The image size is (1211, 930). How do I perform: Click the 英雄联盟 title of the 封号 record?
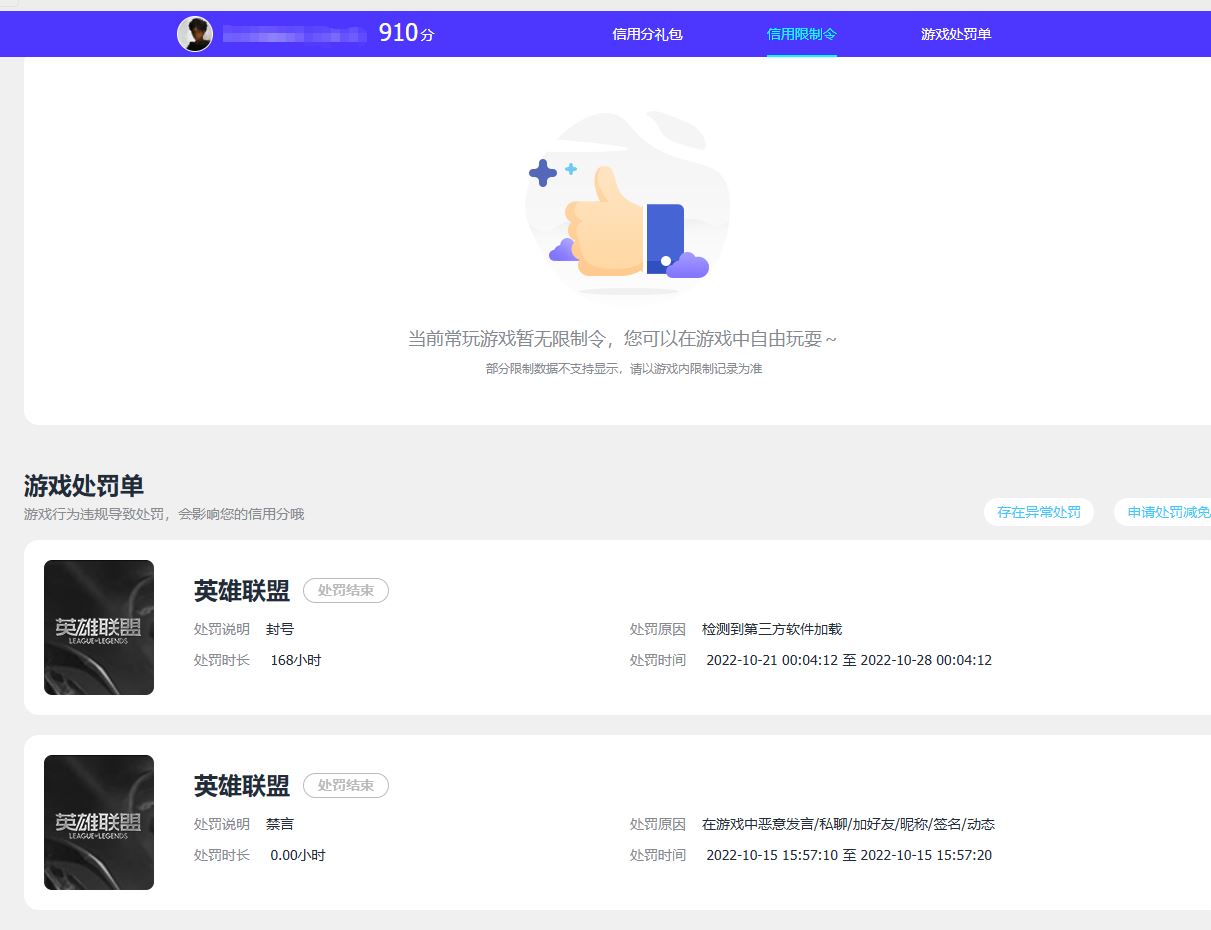242,591
